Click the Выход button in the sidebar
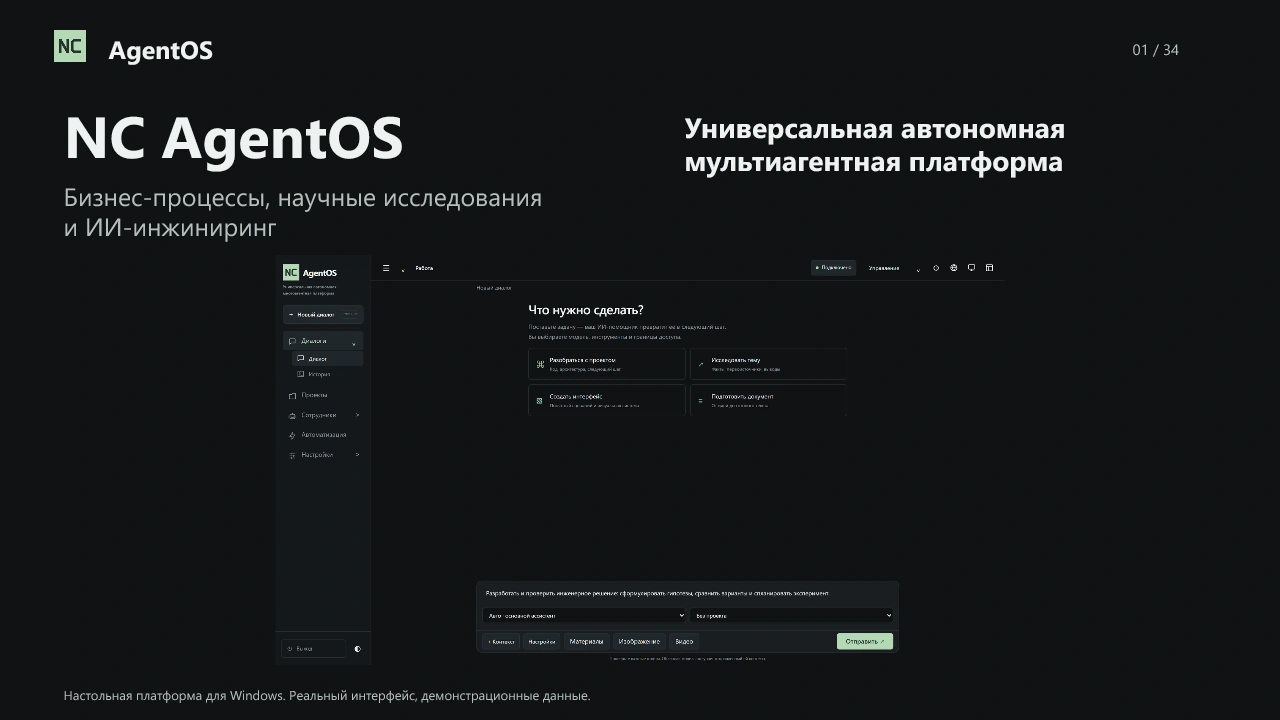 (x=313, y=649)
